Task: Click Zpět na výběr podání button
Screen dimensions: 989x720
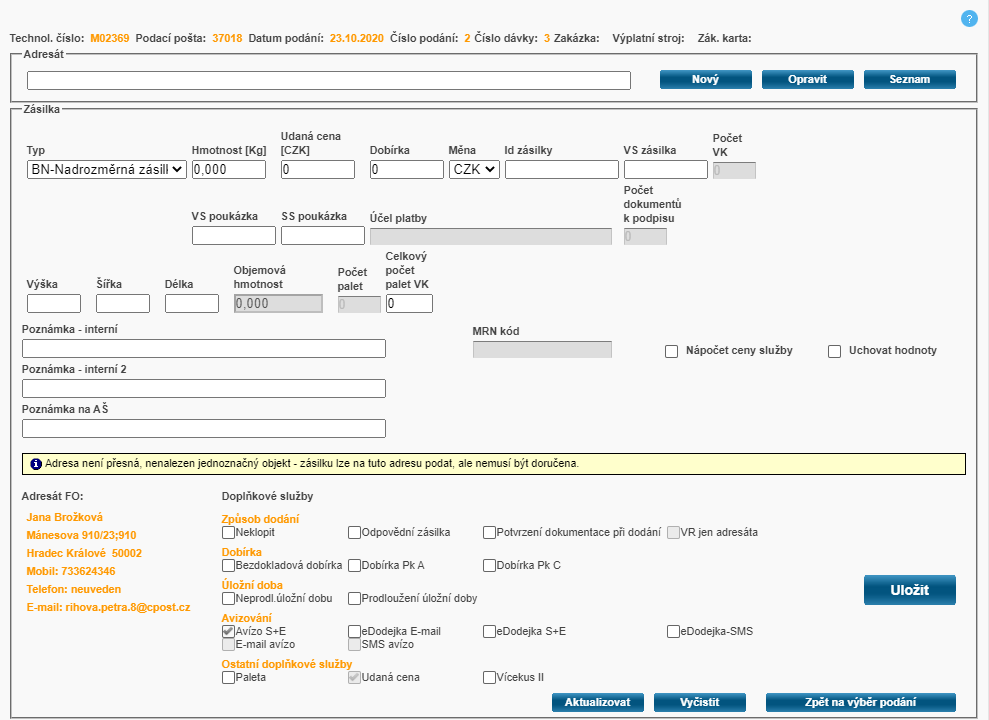Action: (x=860, y=702)
